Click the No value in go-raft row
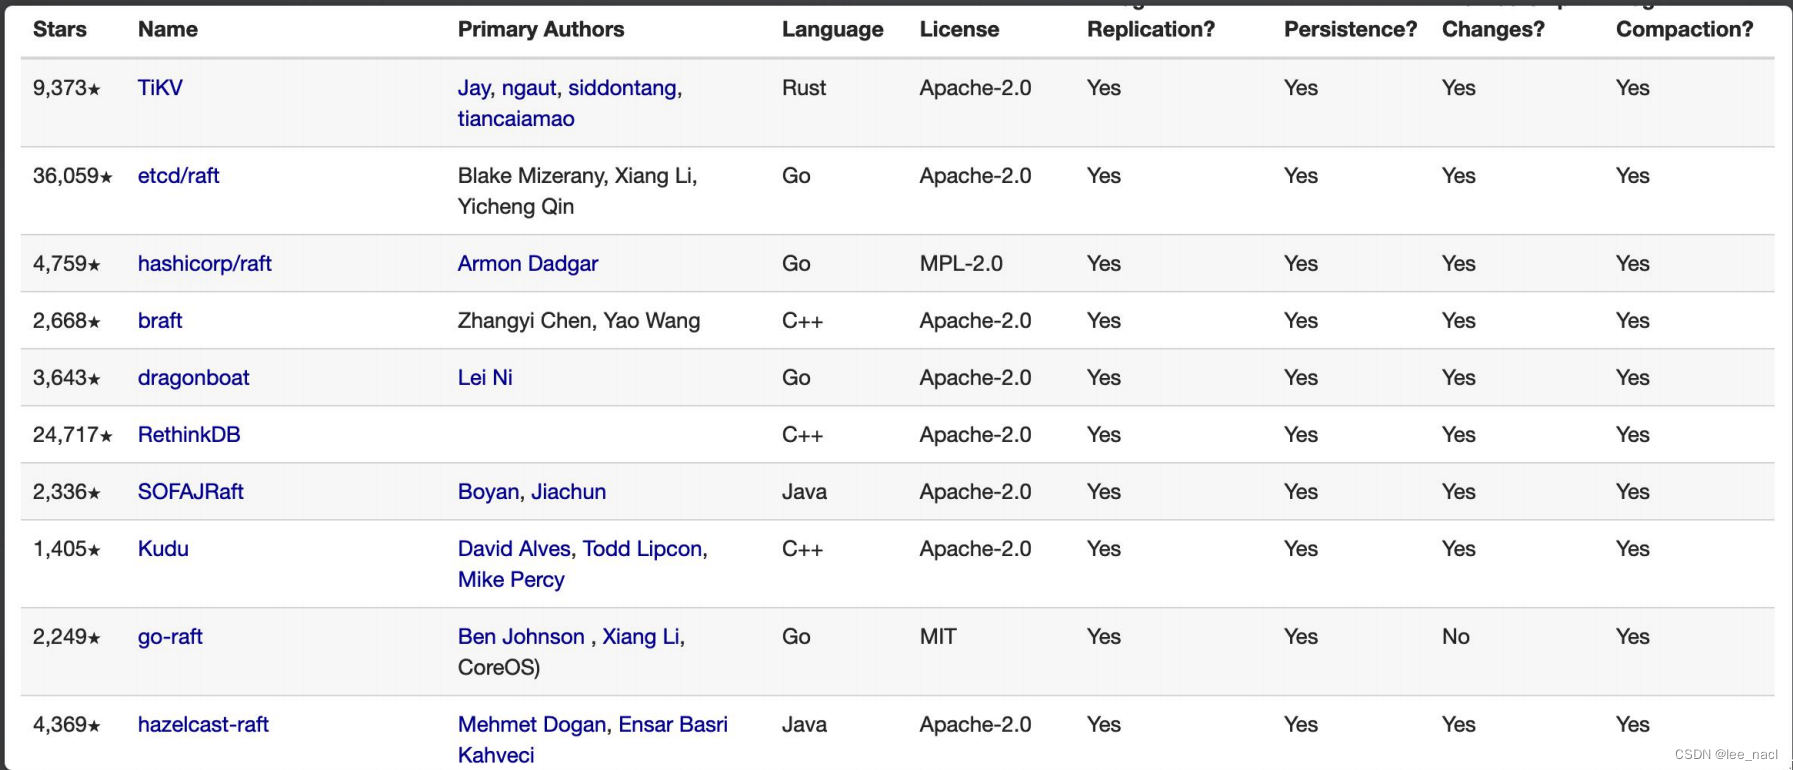The width and height of the screenshot is (1793, 770). pos(1455,637)
